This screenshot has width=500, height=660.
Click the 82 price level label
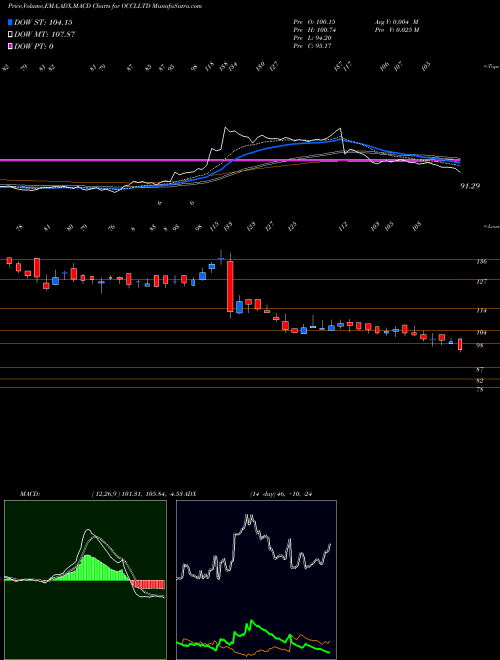coord(480,381)
